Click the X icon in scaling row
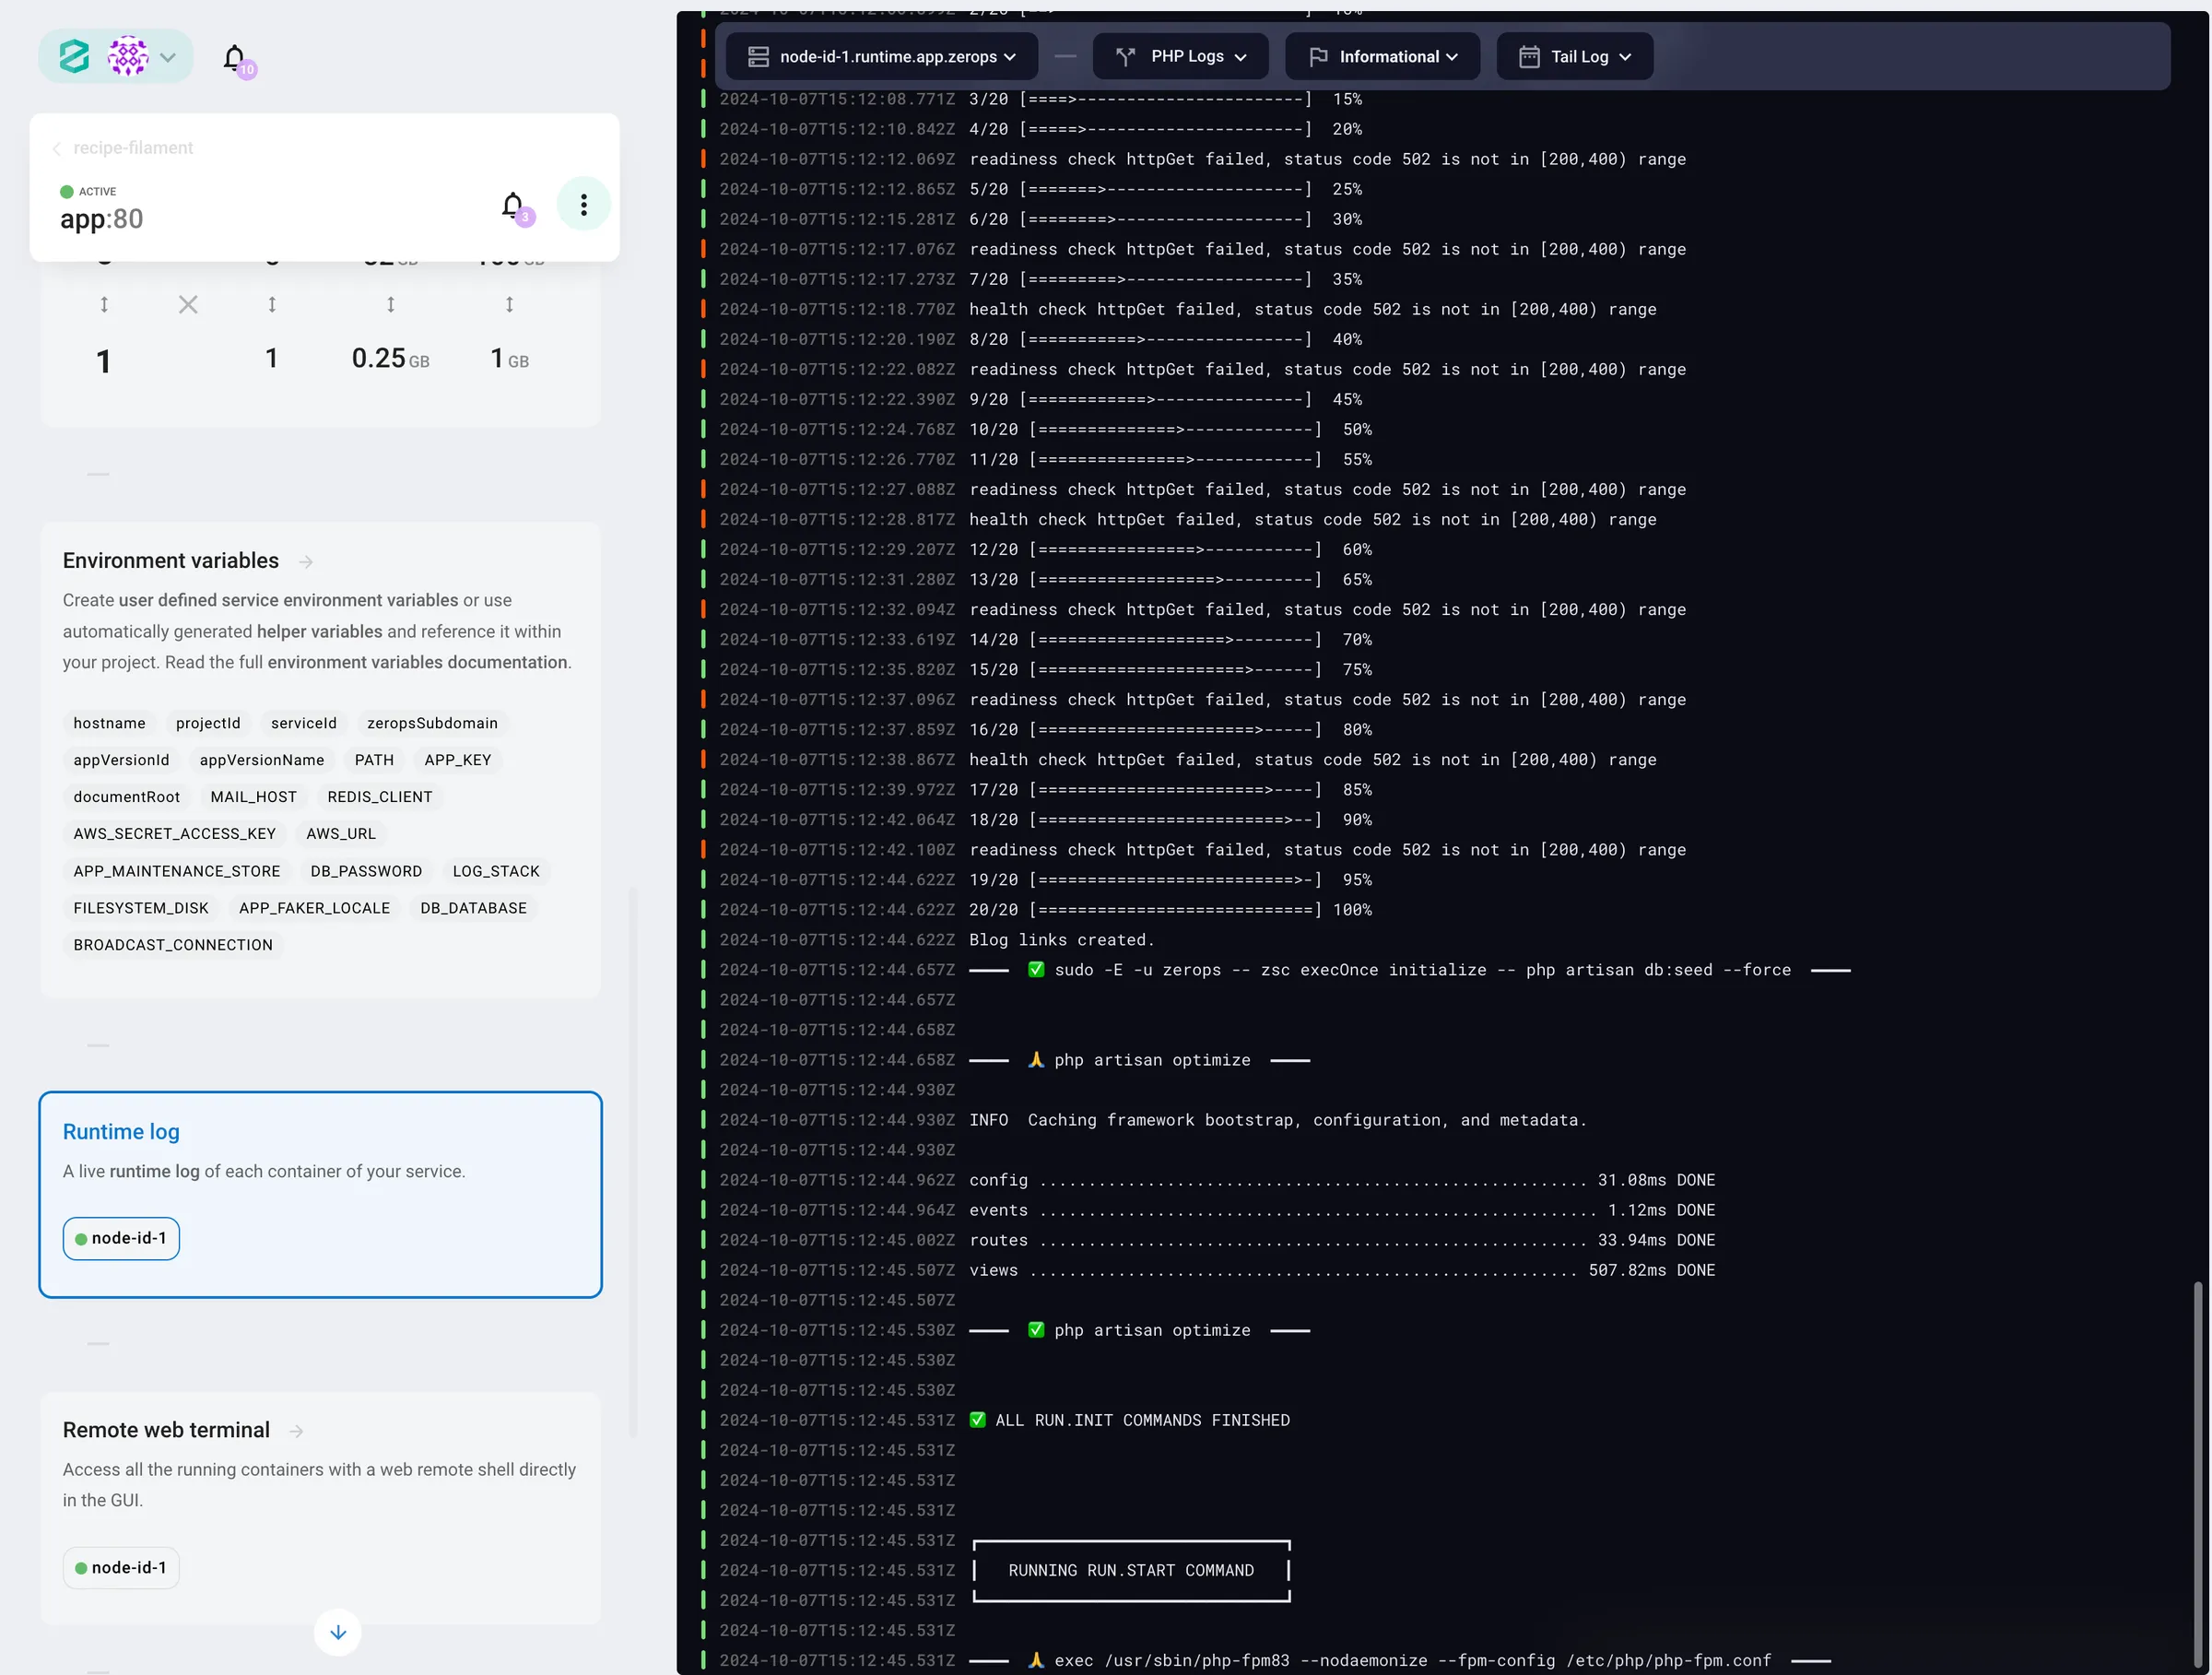The image size is (2212, 1675). click(188, 304)
